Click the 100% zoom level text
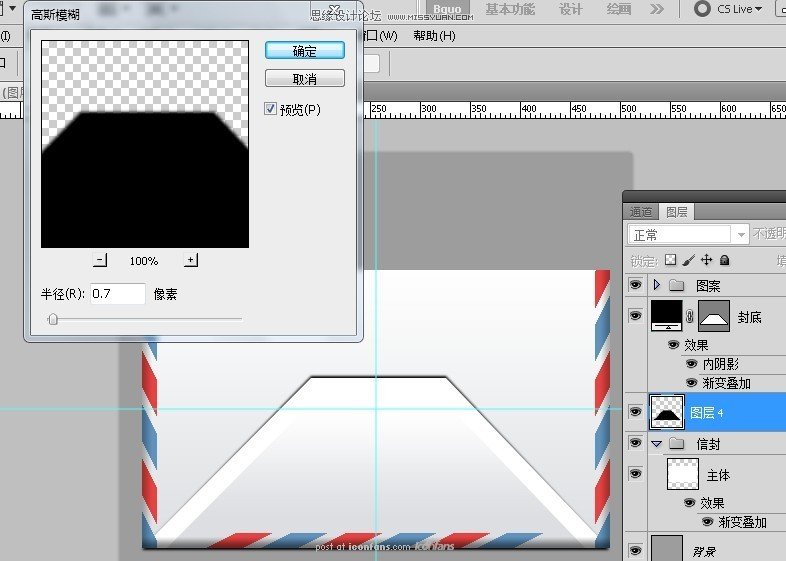 point(143,261)
